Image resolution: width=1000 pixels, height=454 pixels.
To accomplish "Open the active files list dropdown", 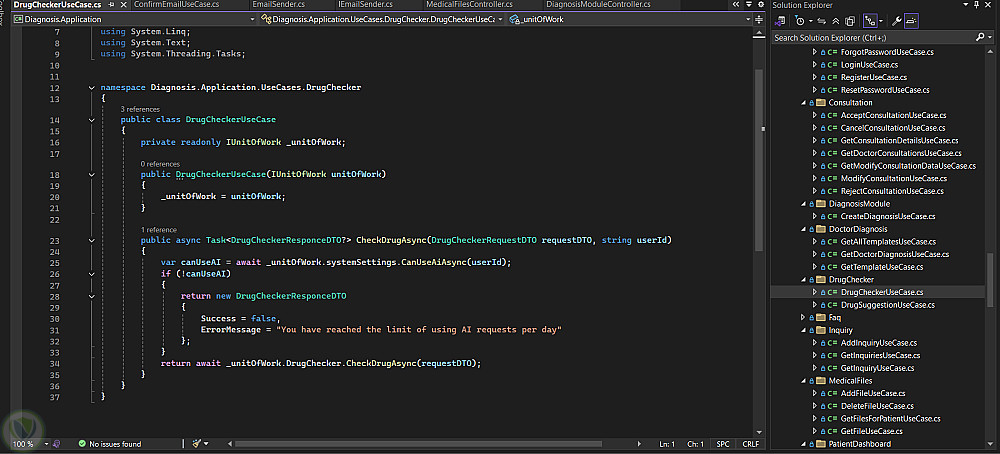I will tap(750, 4).
